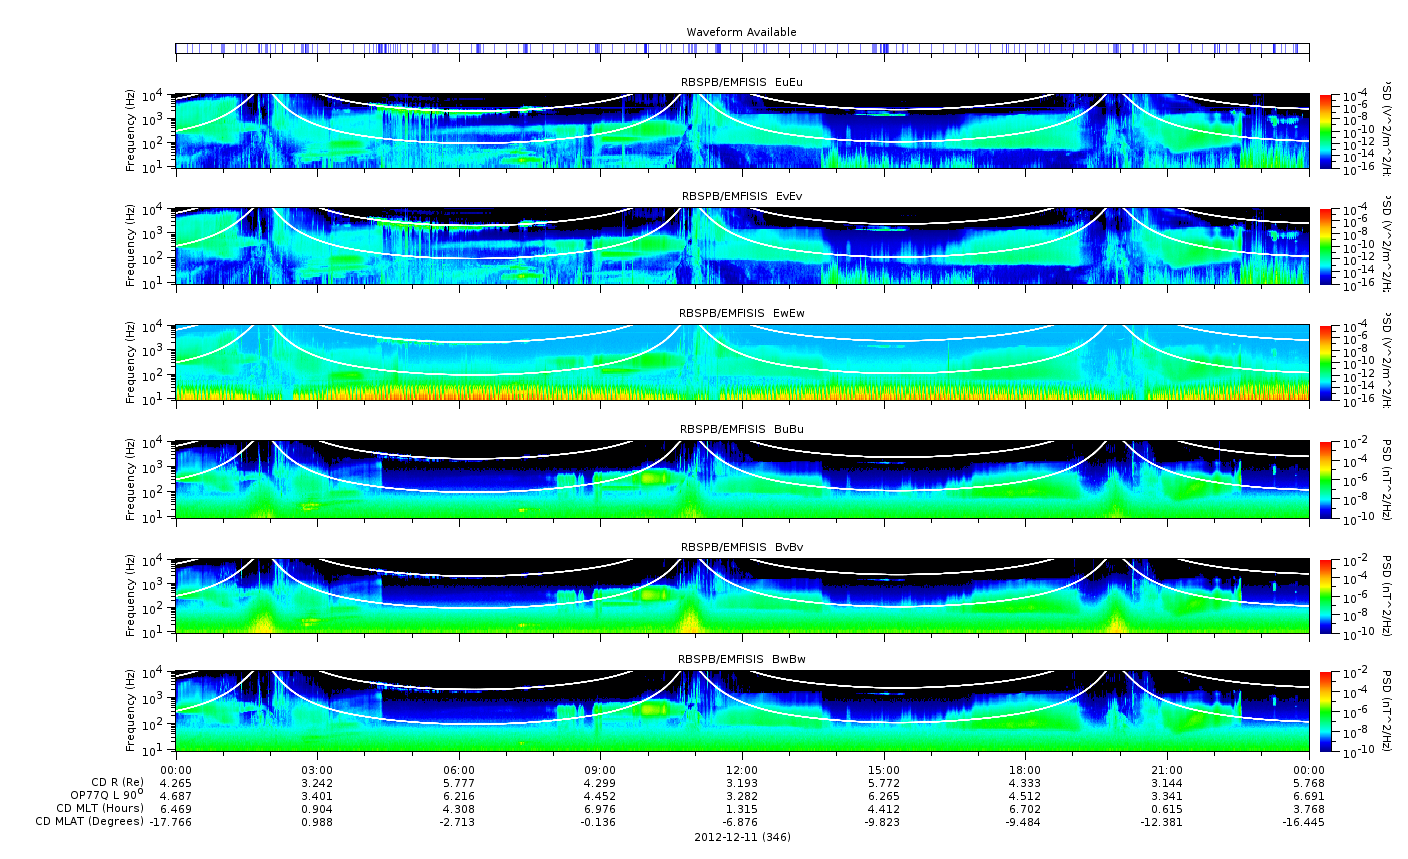This screenshot has width=1408, height=859.
Task: Click the CD R value "5.768"
Action: click(x=1309, y=782)
